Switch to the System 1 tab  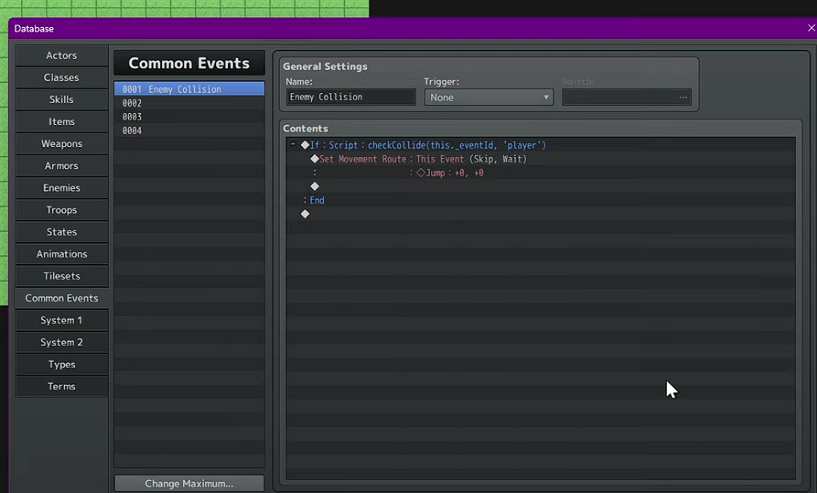(61, 320)
